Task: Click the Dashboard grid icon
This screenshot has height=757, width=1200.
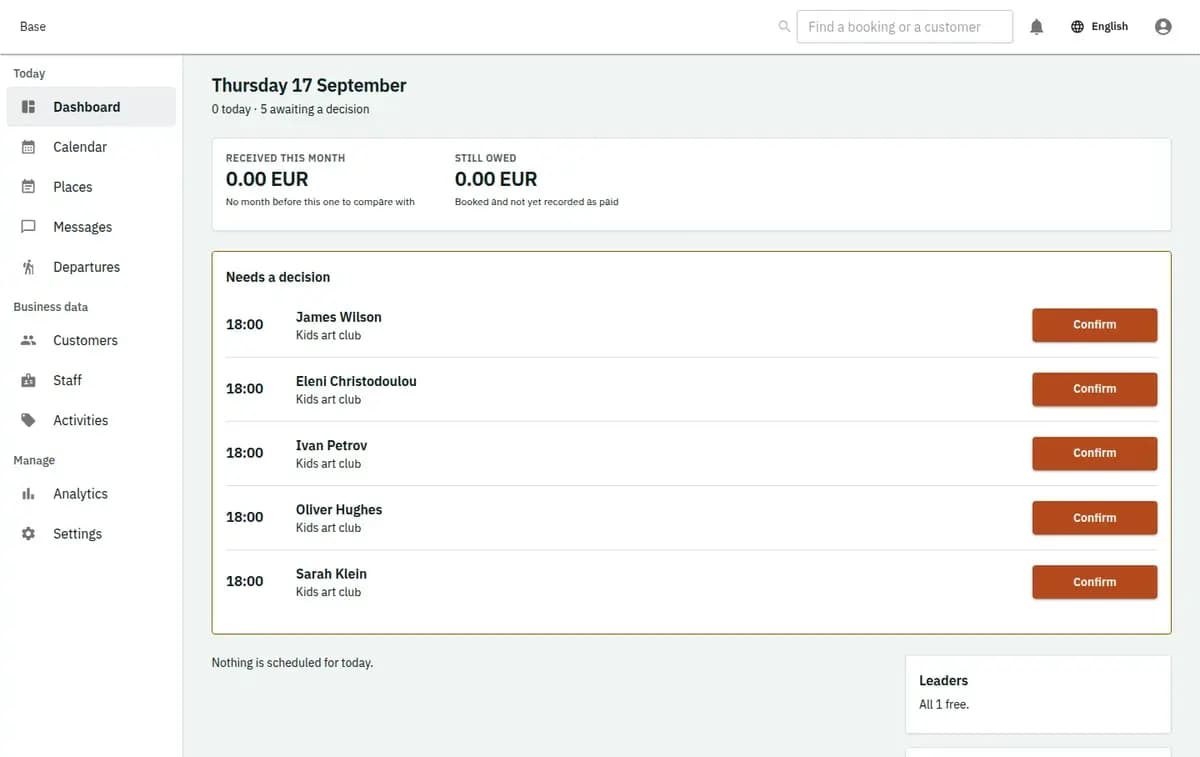Action: tap(29, 107)
